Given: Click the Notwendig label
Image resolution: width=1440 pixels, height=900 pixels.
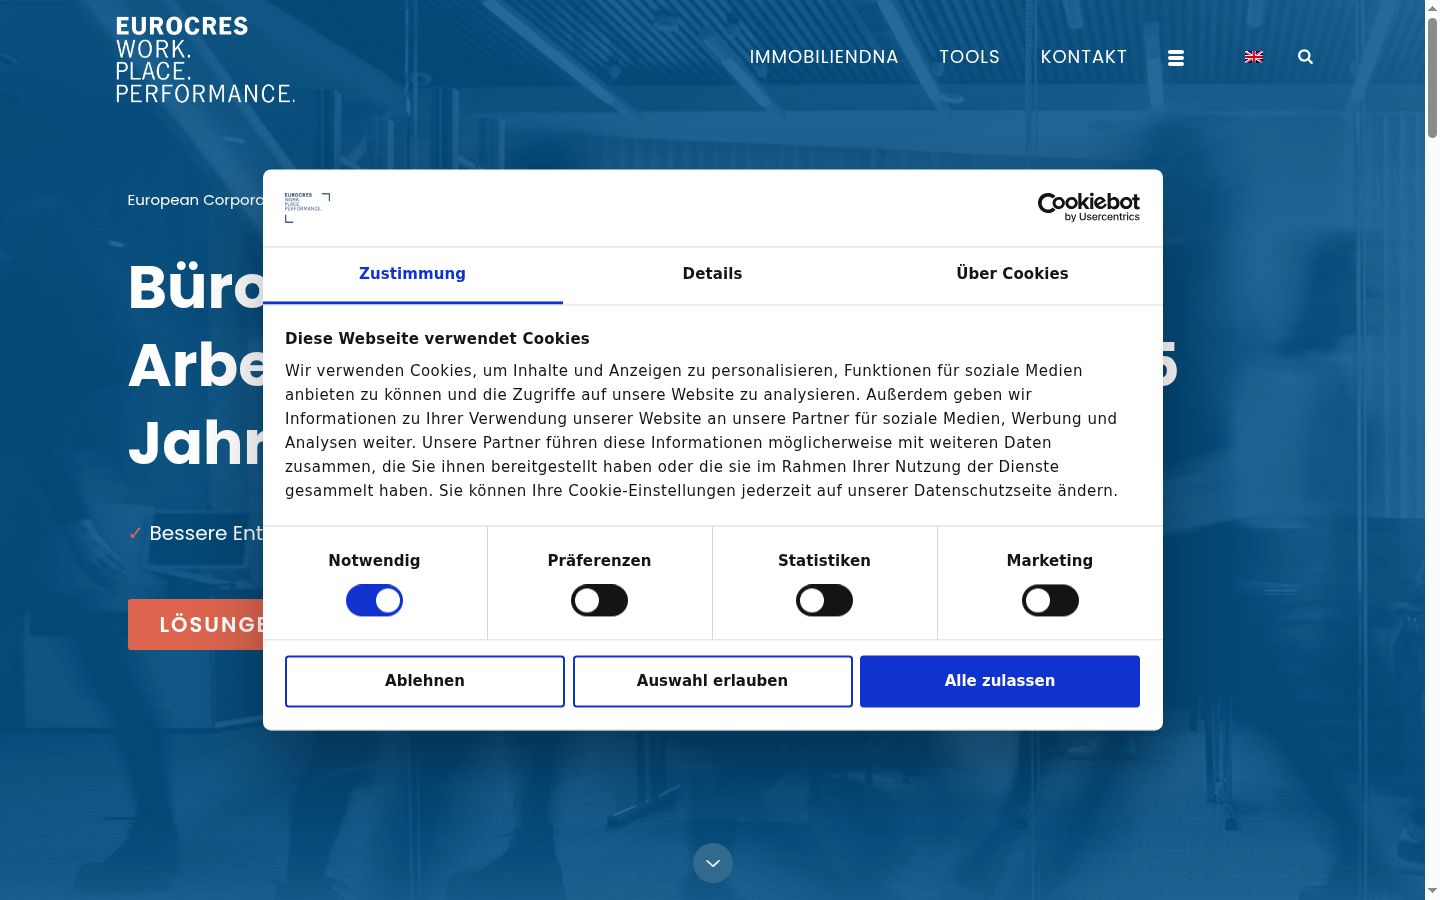Looking at the screenshot, I should click(x=374, y=561).
